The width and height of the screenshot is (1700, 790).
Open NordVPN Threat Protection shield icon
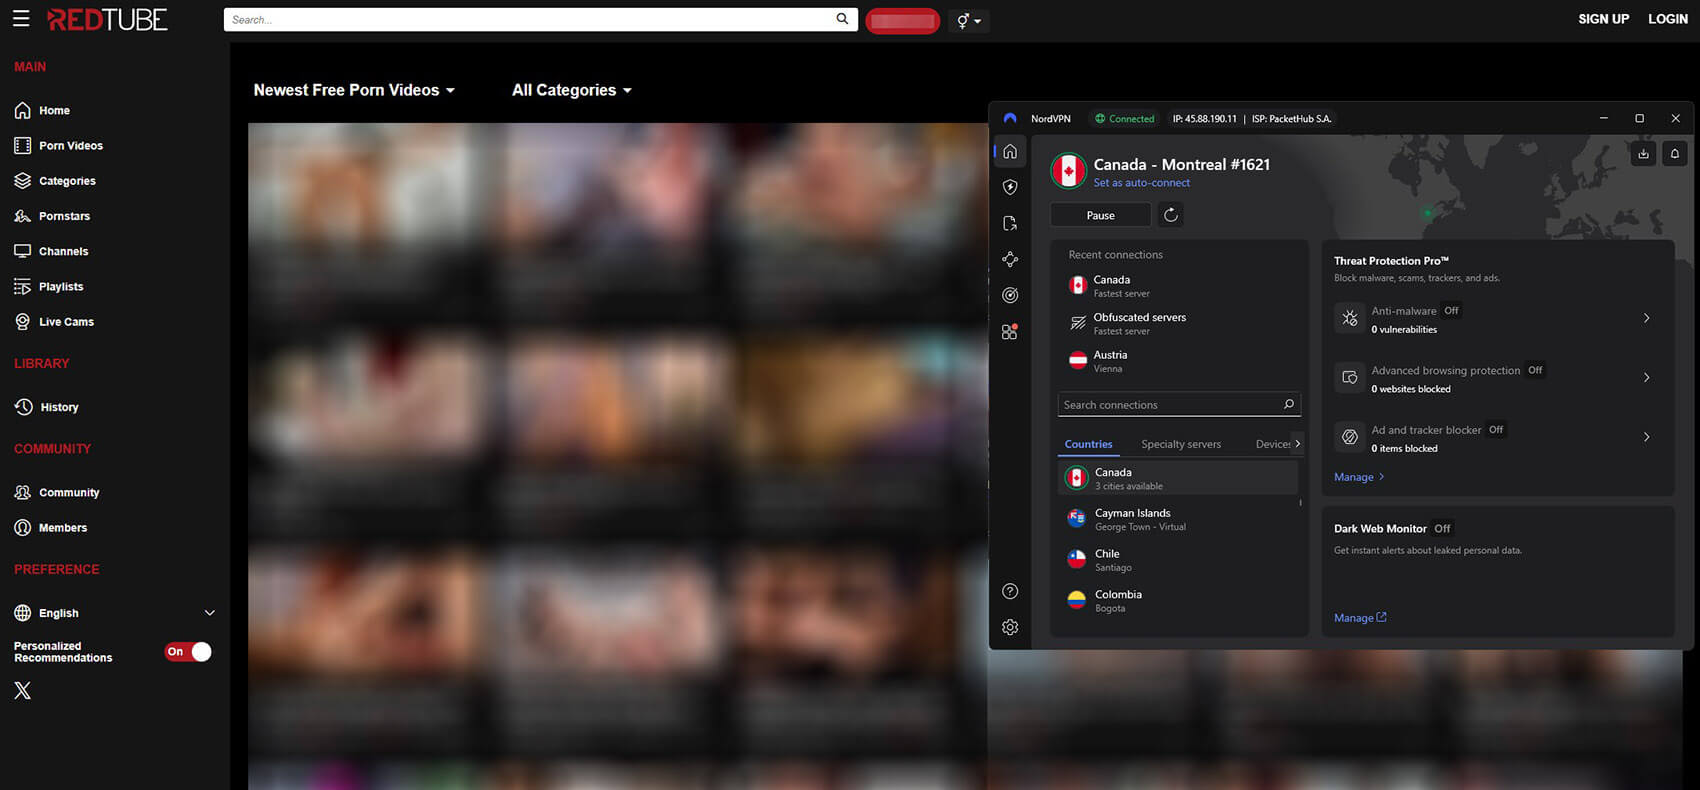(x=1010, y=187)
